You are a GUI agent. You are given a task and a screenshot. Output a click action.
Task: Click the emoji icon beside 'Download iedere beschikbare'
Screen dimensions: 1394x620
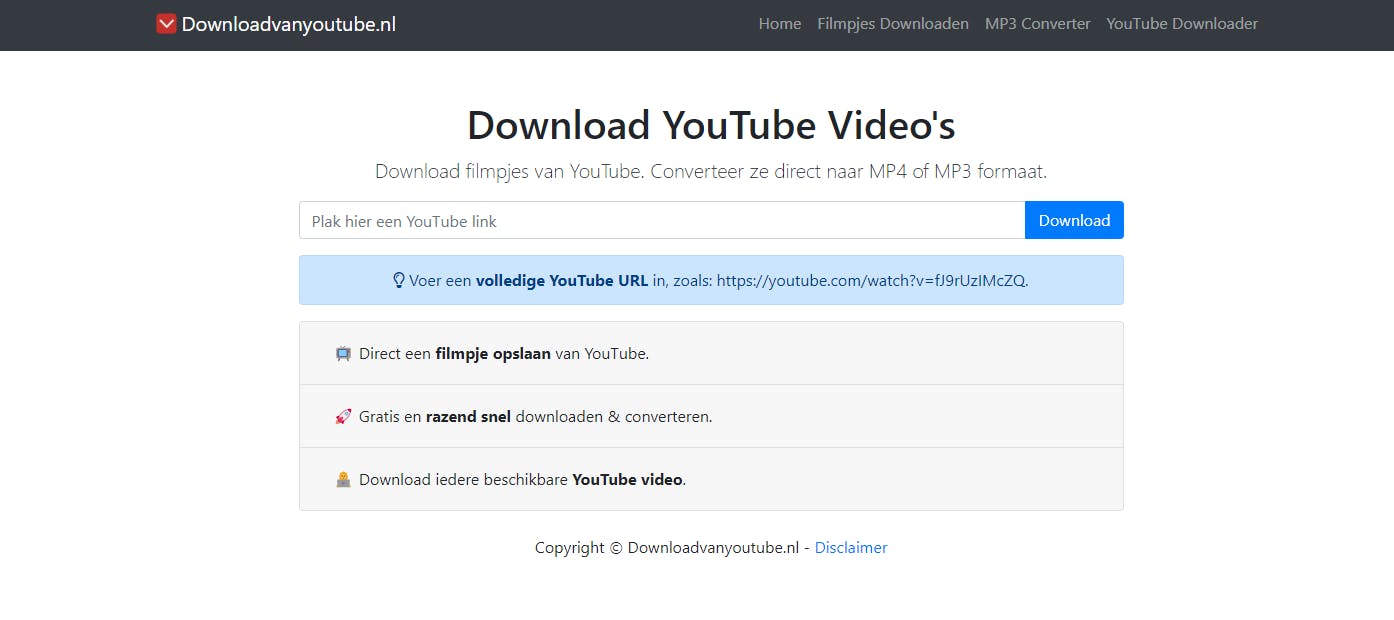coord(343,479)
